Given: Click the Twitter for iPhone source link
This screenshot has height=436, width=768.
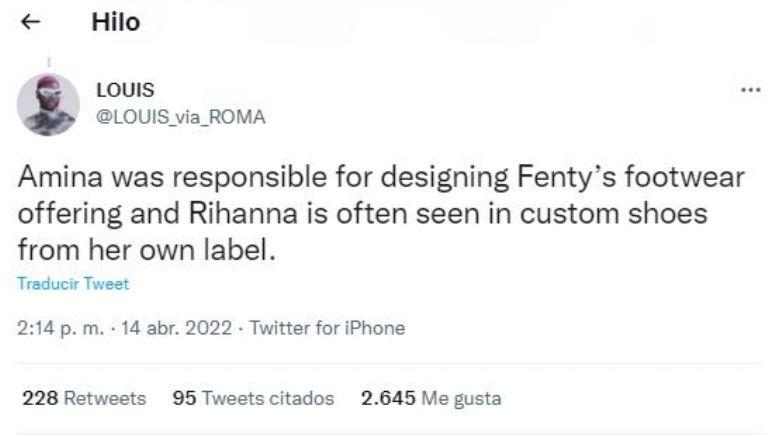Looking at the screenshot, I should (327, 328).
